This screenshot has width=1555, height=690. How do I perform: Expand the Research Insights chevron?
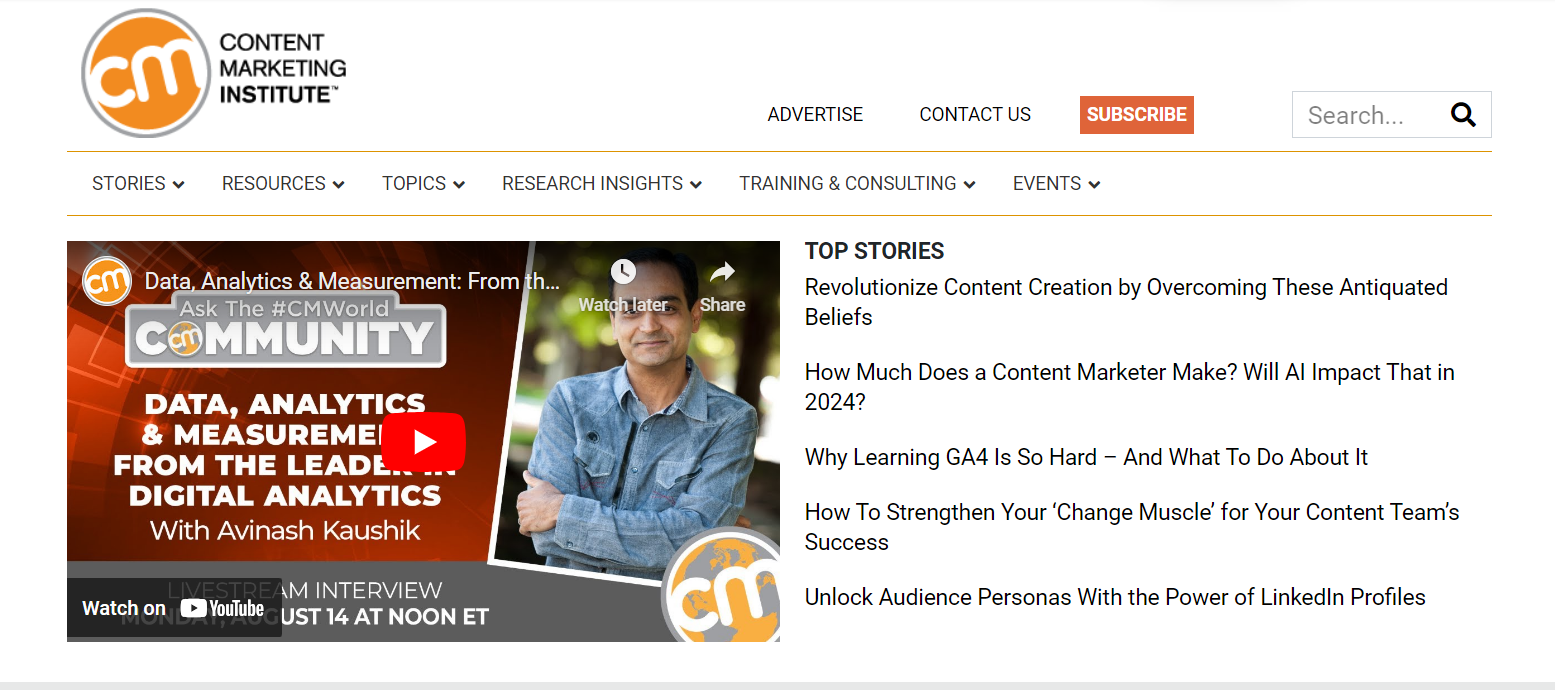coord(696,185)
